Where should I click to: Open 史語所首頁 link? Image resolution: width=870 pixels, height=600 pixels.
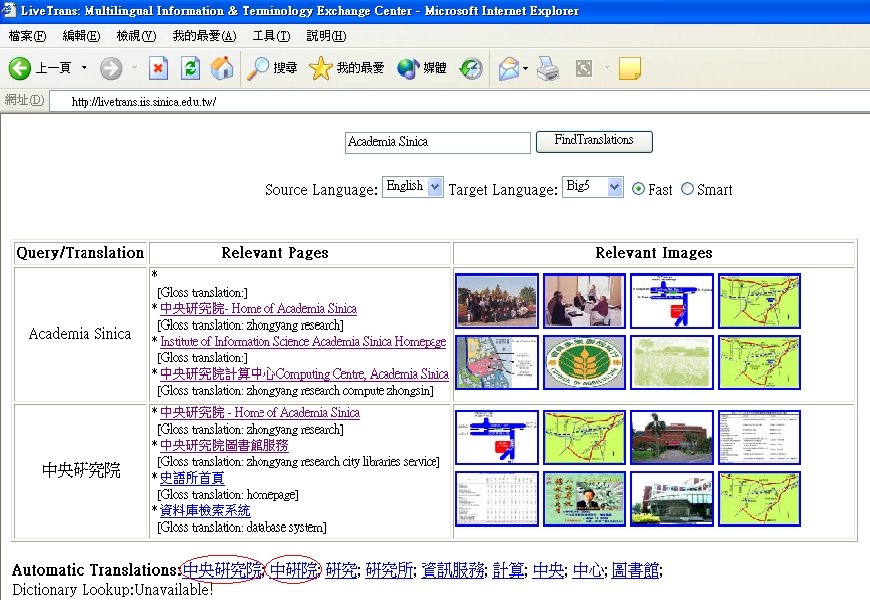pyautogui.click(x=192, y=478)
